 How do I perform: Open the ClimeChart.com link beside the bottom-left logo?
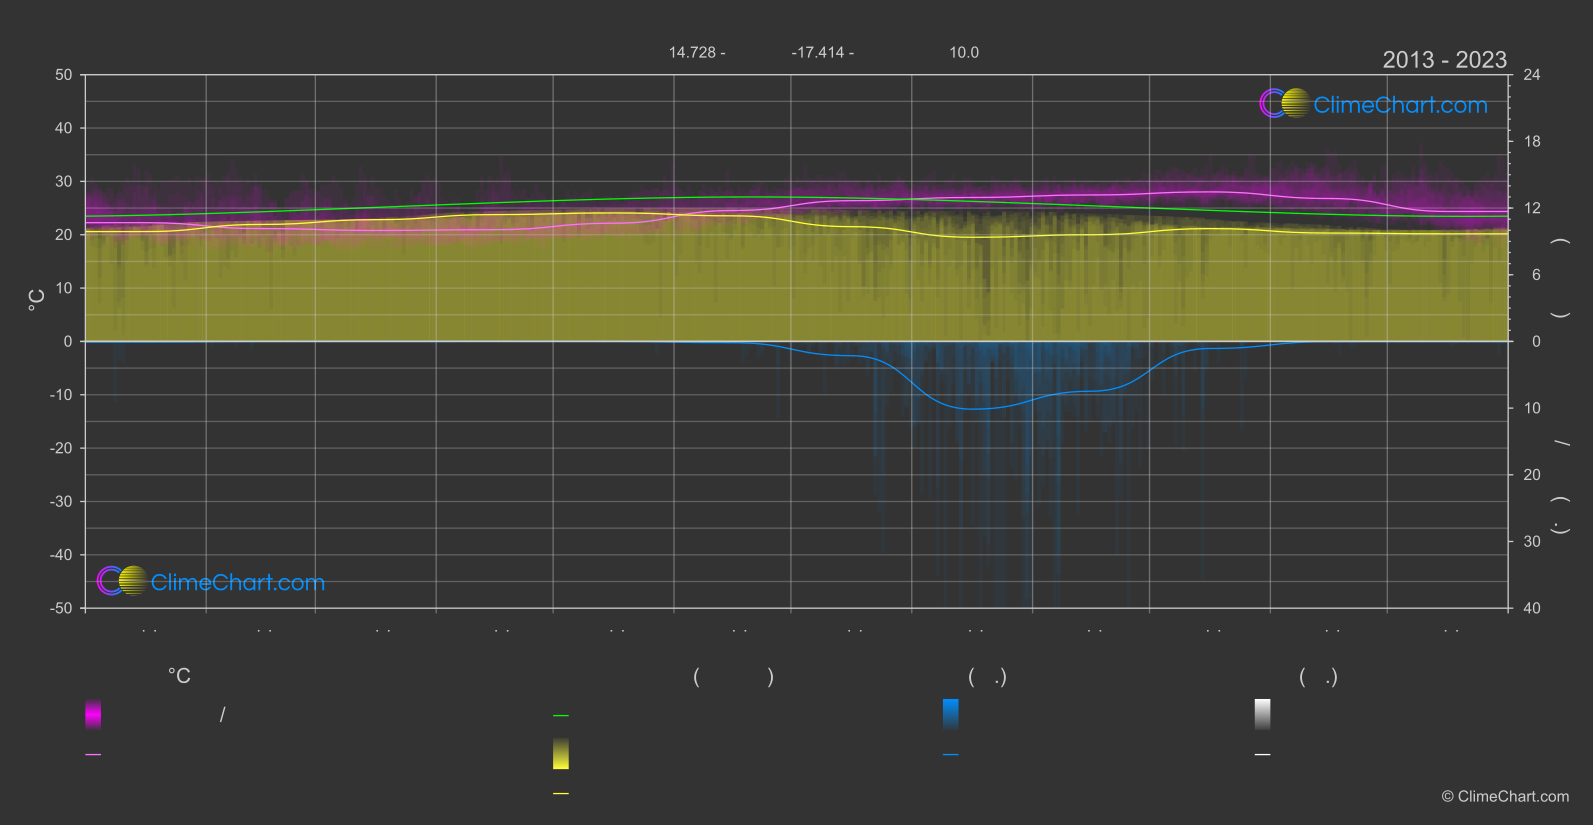(238, 582)
